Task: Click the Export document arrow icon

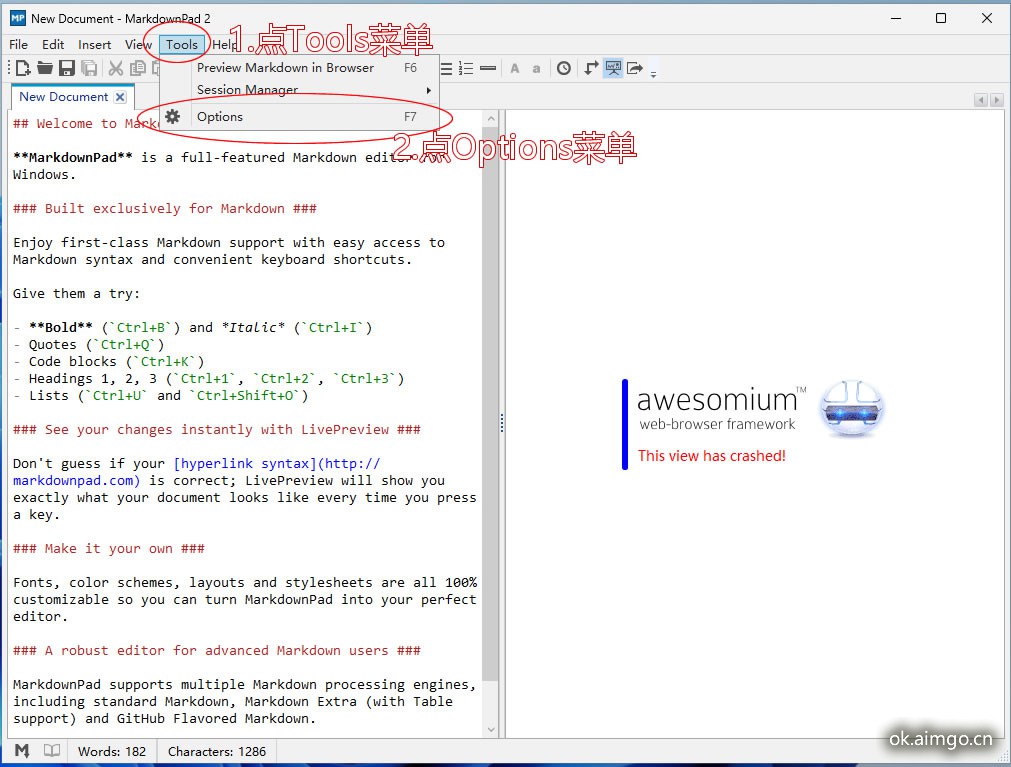Action: 634,68
